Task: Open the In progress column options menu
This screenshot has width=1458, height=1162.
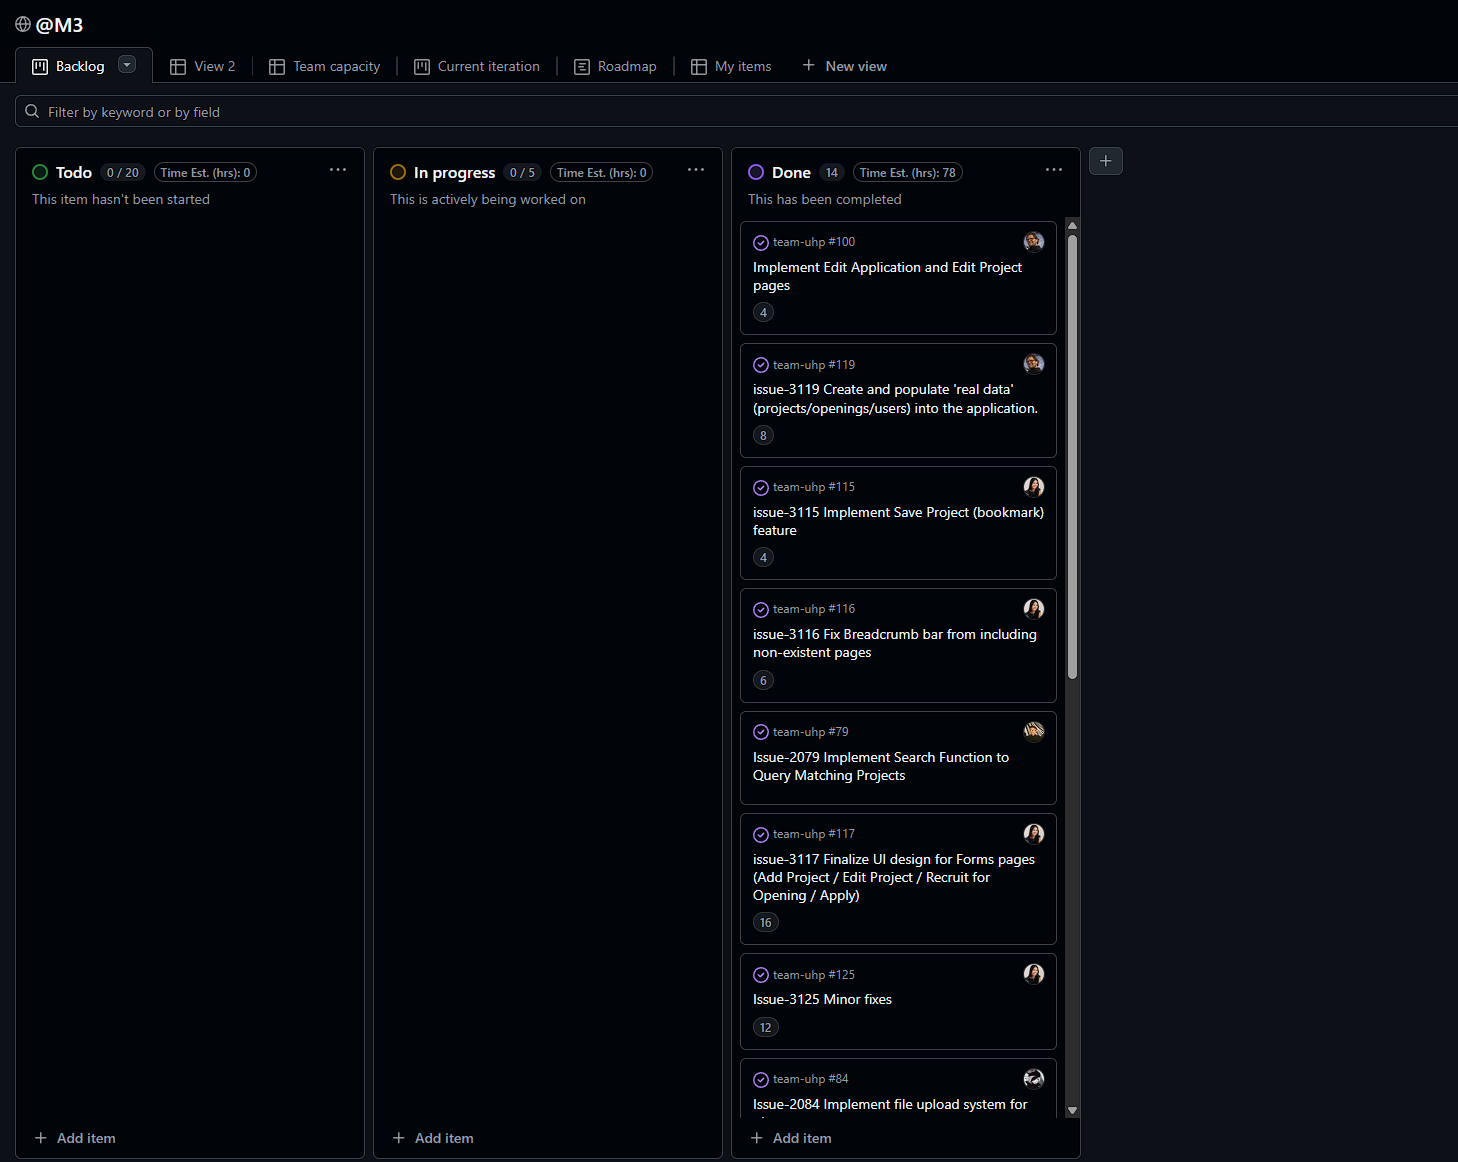Action: pos(696,170)
